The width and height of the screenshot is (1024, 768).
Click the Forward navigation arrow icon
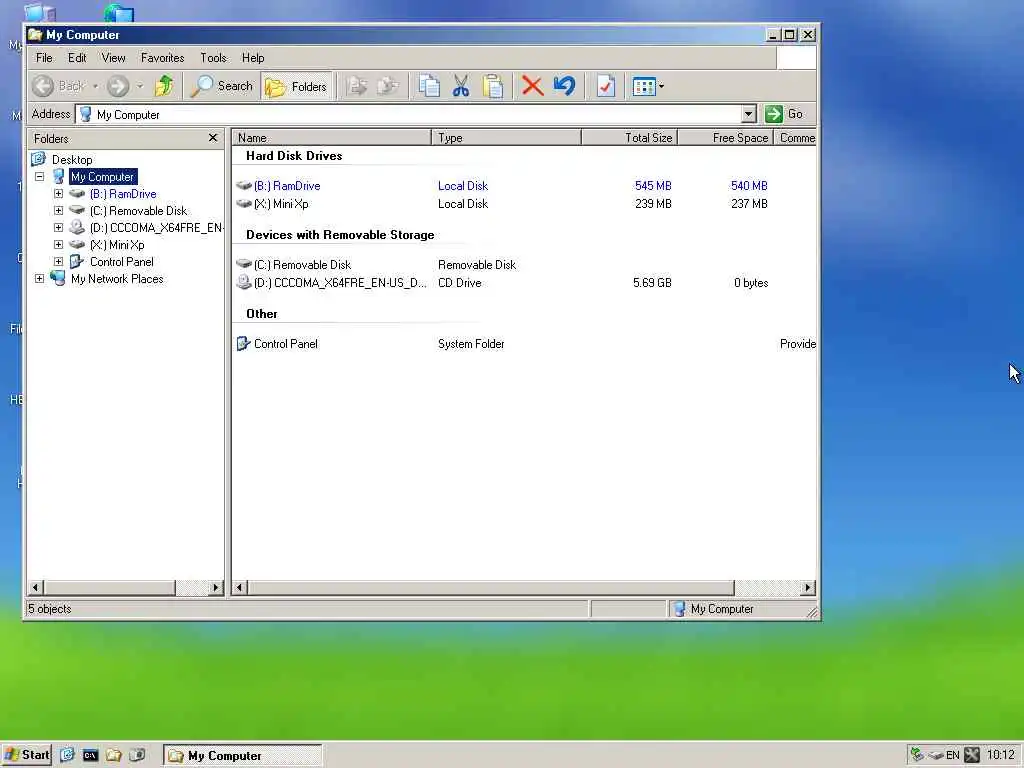pos(118,86)
